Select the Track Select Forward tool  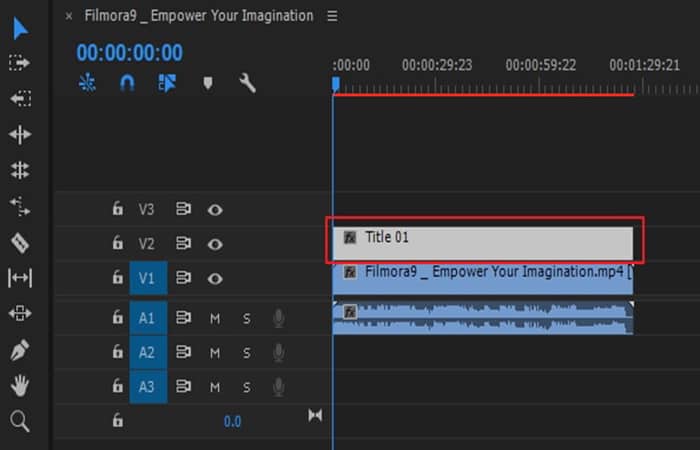click(20, 62)
